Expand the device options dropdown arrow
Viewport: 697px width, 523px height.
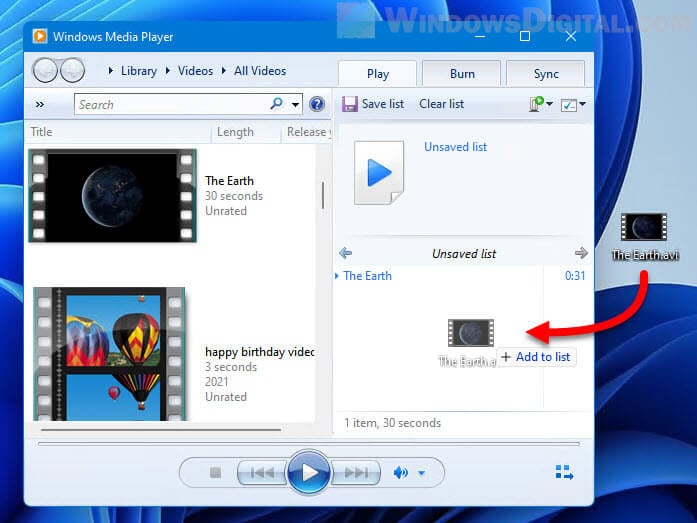(549, 104)
